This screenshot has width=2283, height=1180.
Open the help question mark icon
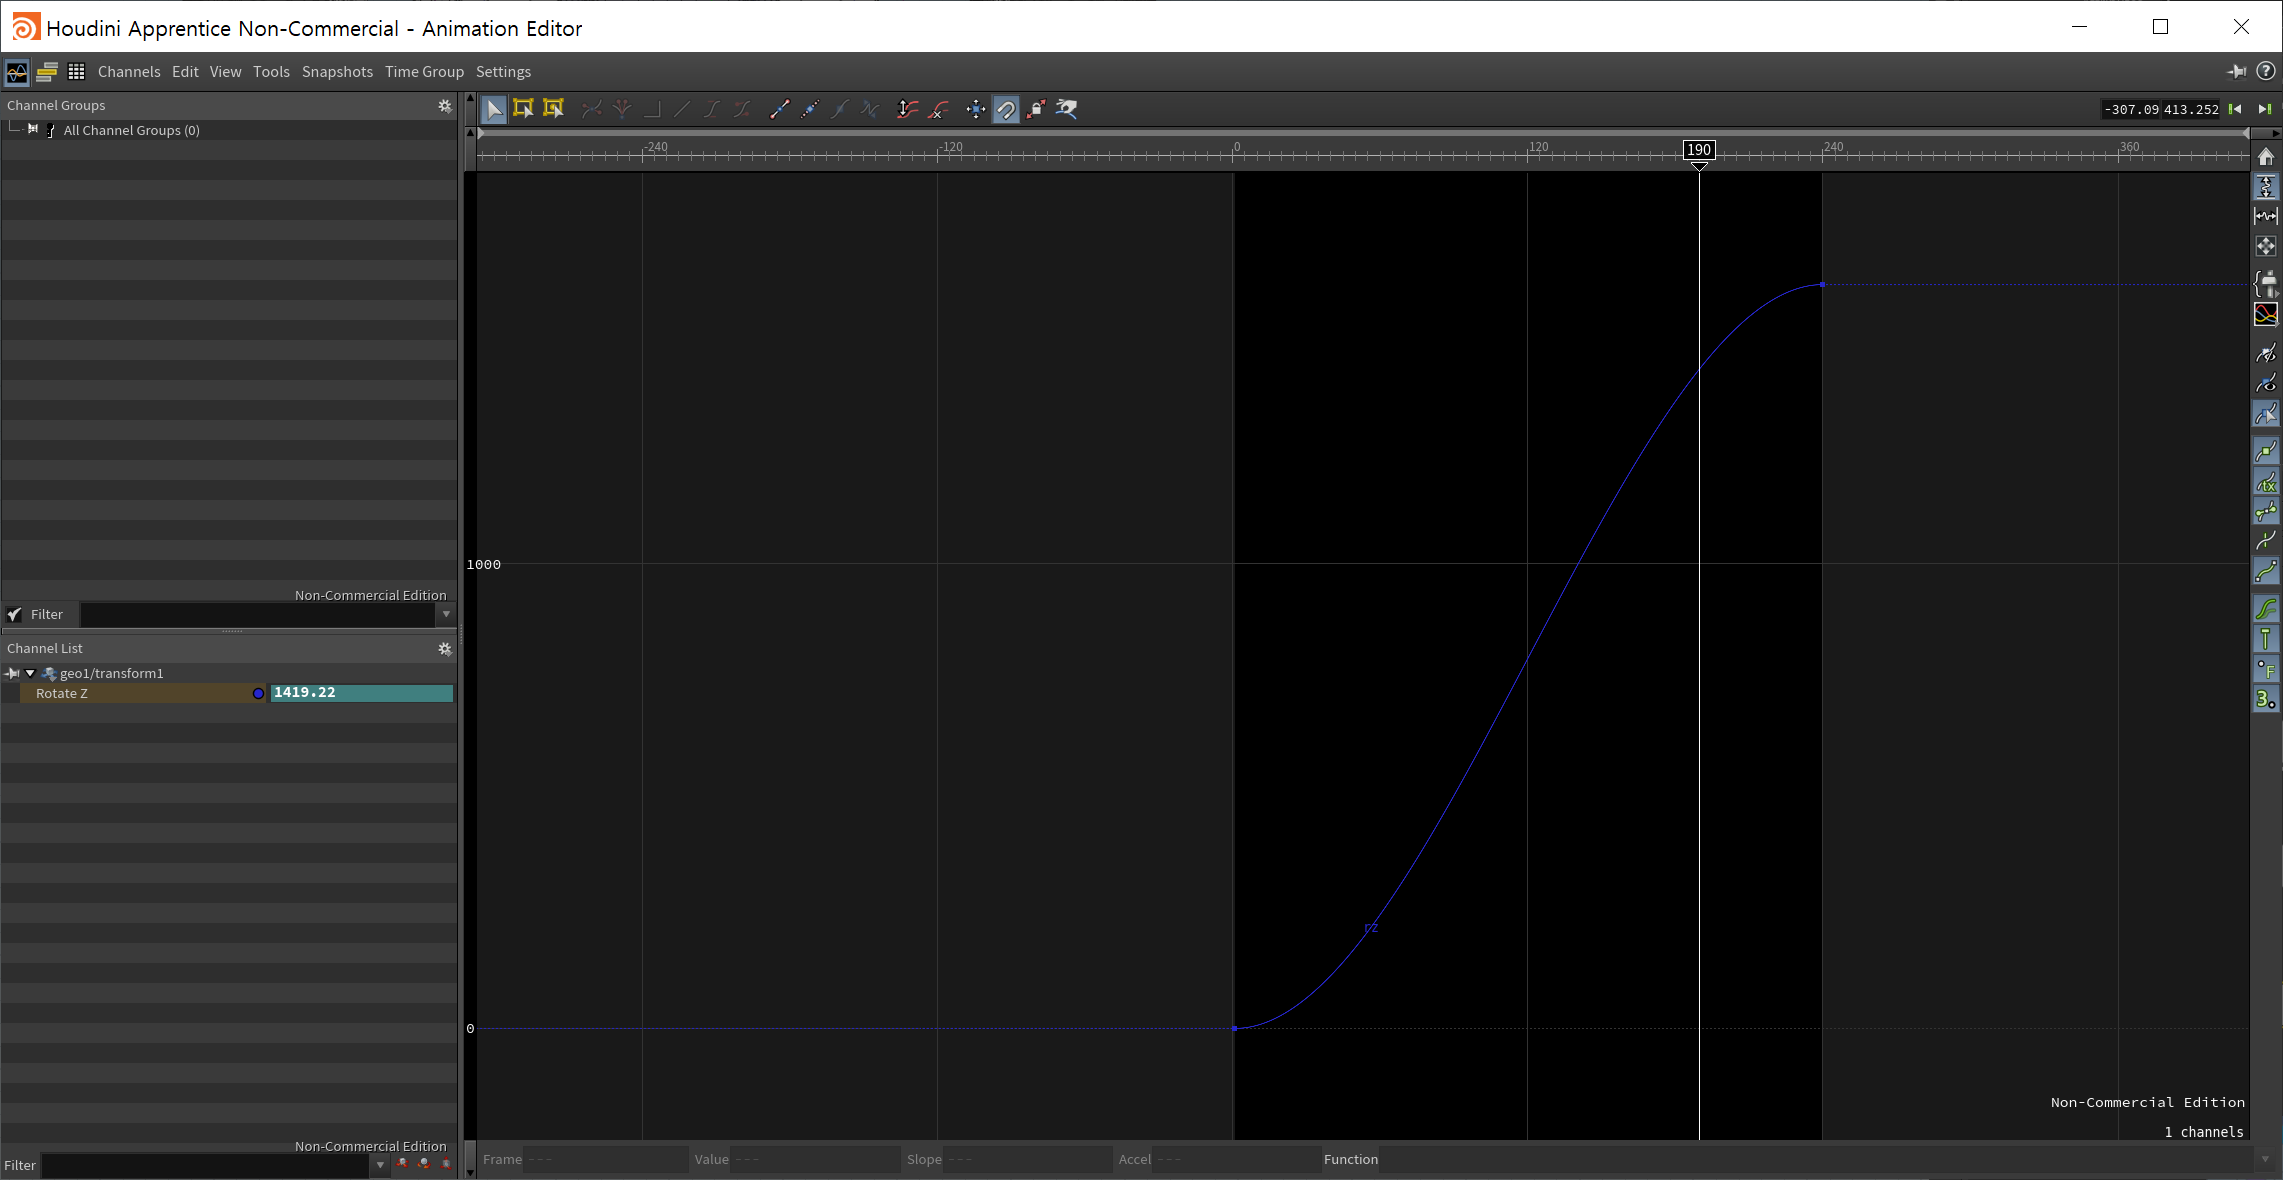point(2266,71)
